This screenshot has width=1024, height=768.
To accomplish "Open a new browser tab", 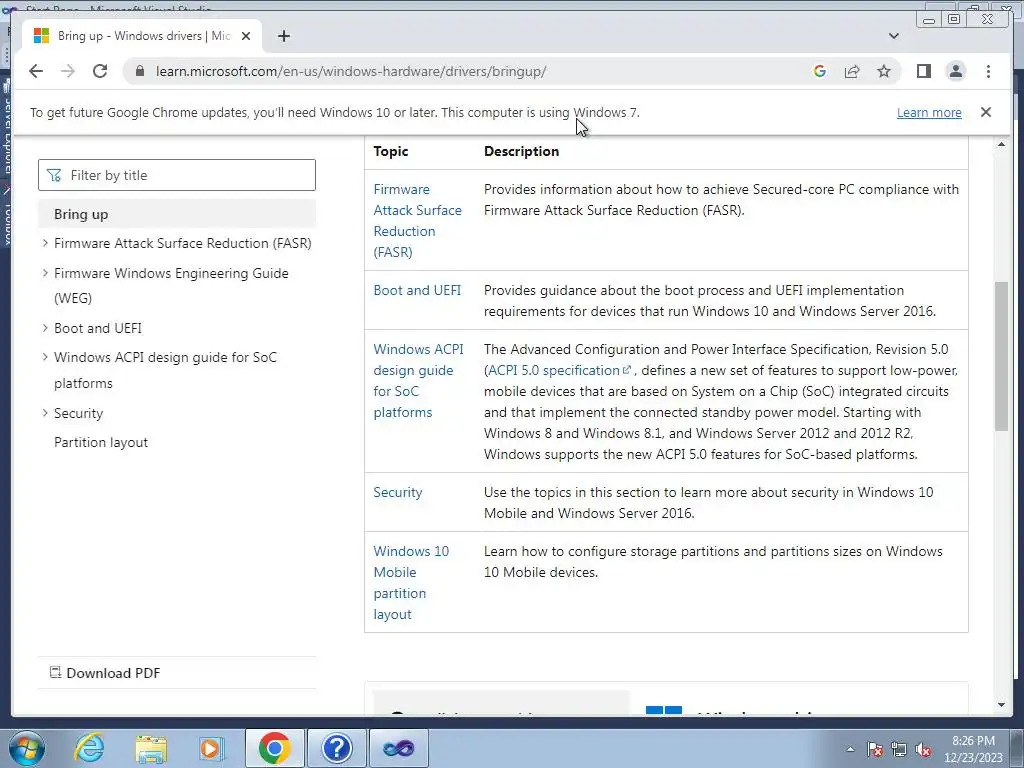I will pyautogui.click(x=283, y=36).
